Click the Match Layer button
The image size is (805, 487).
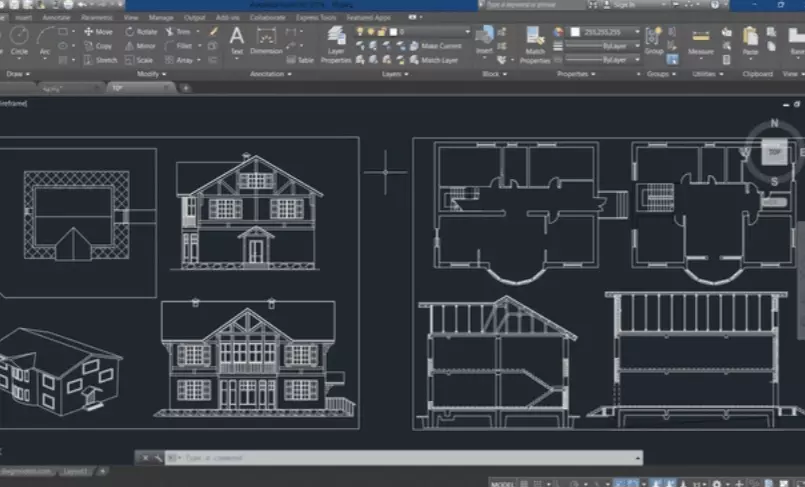434,60
